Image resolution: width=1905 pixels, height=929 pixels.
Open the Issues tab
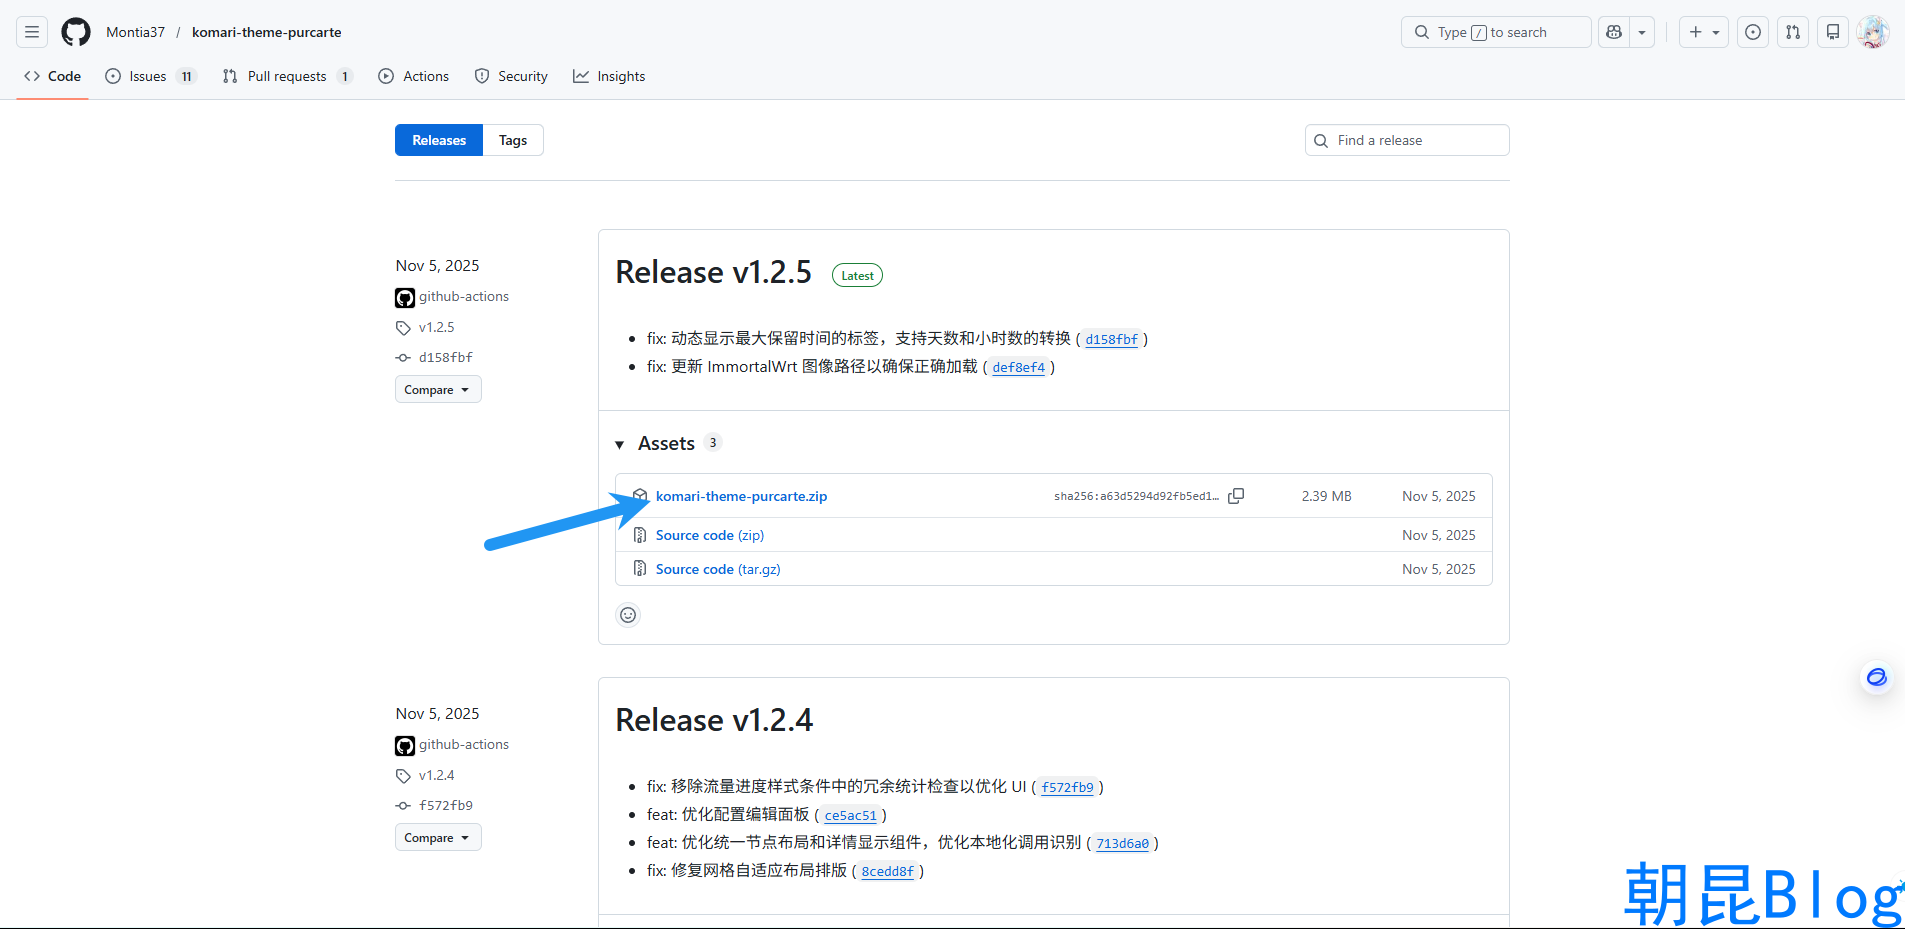click(x=151, y=76)
